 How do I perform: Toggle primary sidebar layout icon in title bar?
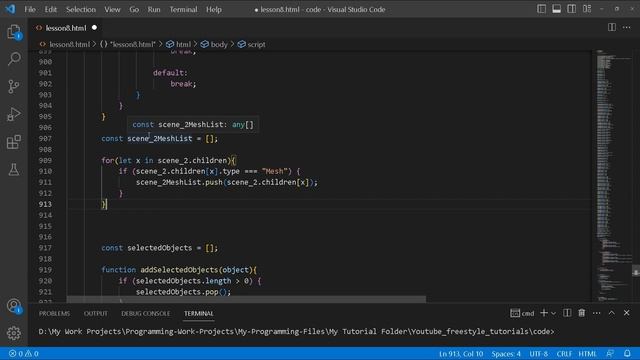click(541, 9)
